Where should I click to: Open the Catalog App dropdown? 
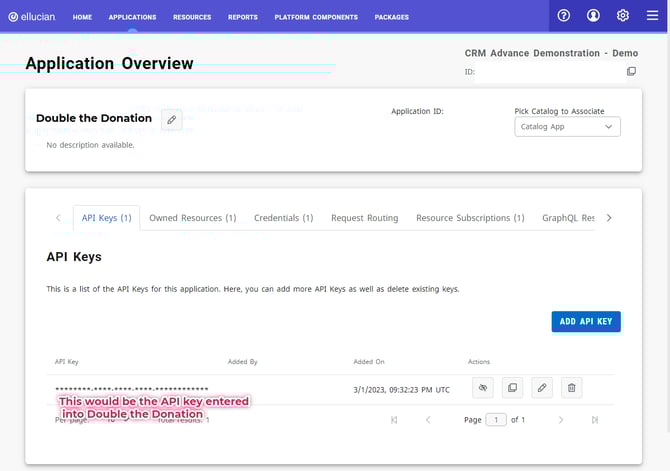click(x=567, y=127)
